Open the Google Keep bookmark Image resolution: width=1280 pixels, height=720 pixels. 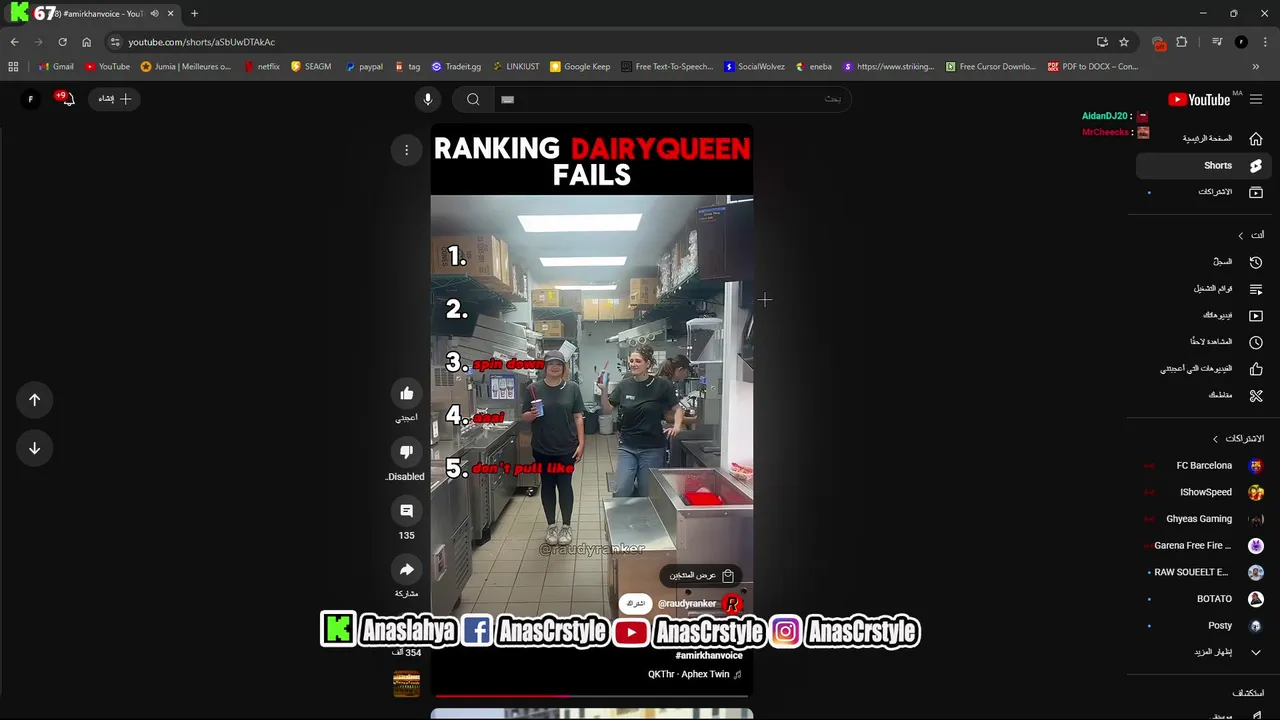pos(580,67)
